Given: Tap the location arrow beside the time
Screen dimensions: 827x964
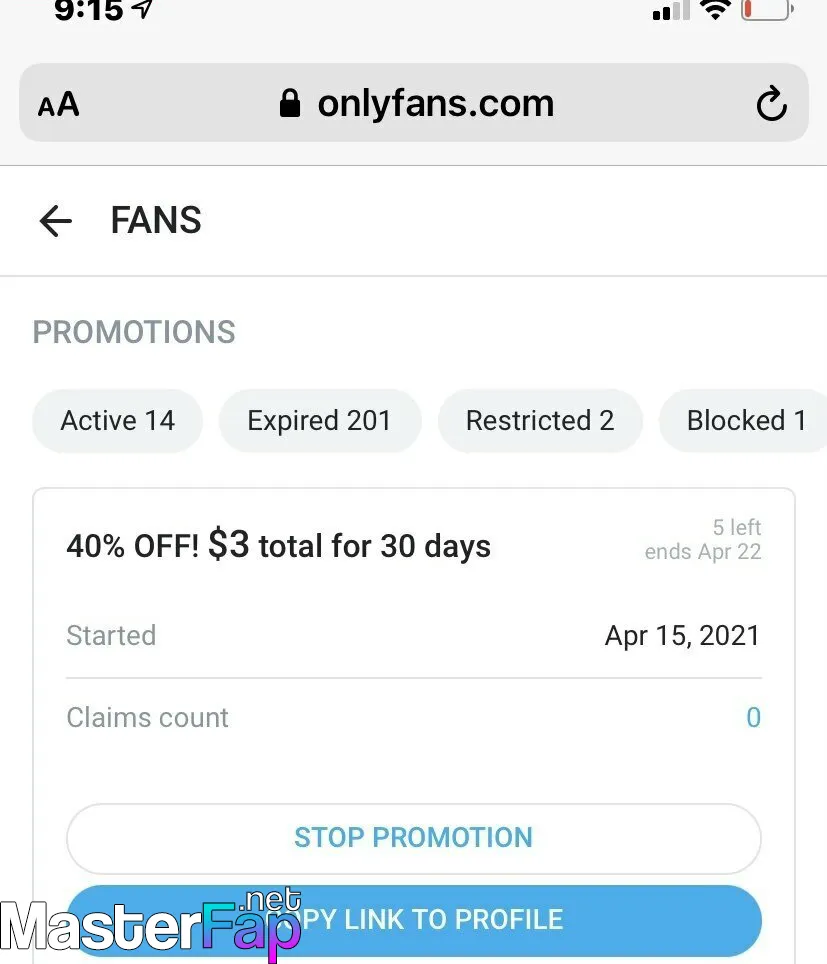Looking at the screenshot, I should [143, 9].
